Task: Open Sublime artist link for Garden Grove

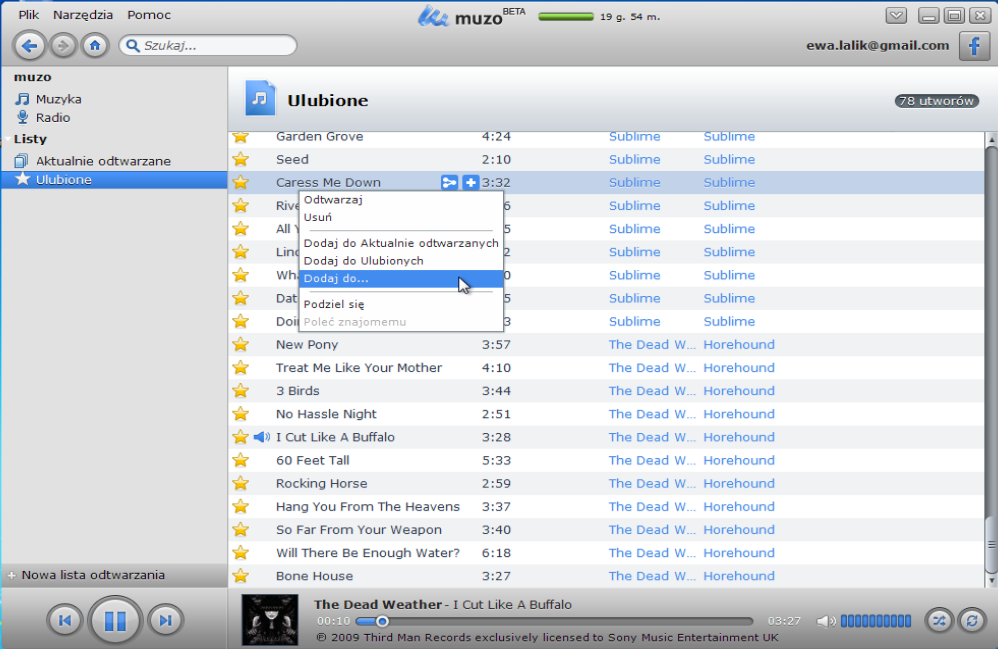Action: (x=635, y=137)
